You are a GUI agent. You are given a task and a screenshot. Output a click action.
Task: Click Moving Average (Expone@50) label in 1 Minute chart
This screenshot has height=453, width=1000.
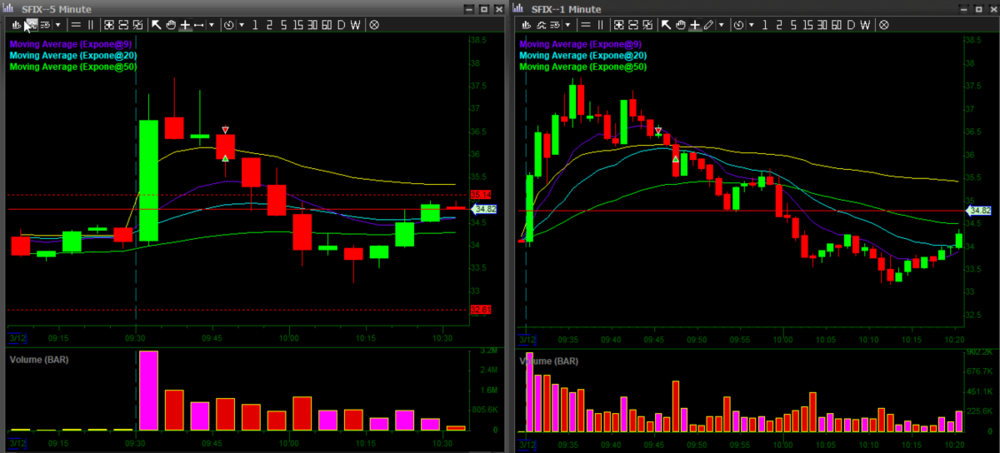(x=583, y=66)
